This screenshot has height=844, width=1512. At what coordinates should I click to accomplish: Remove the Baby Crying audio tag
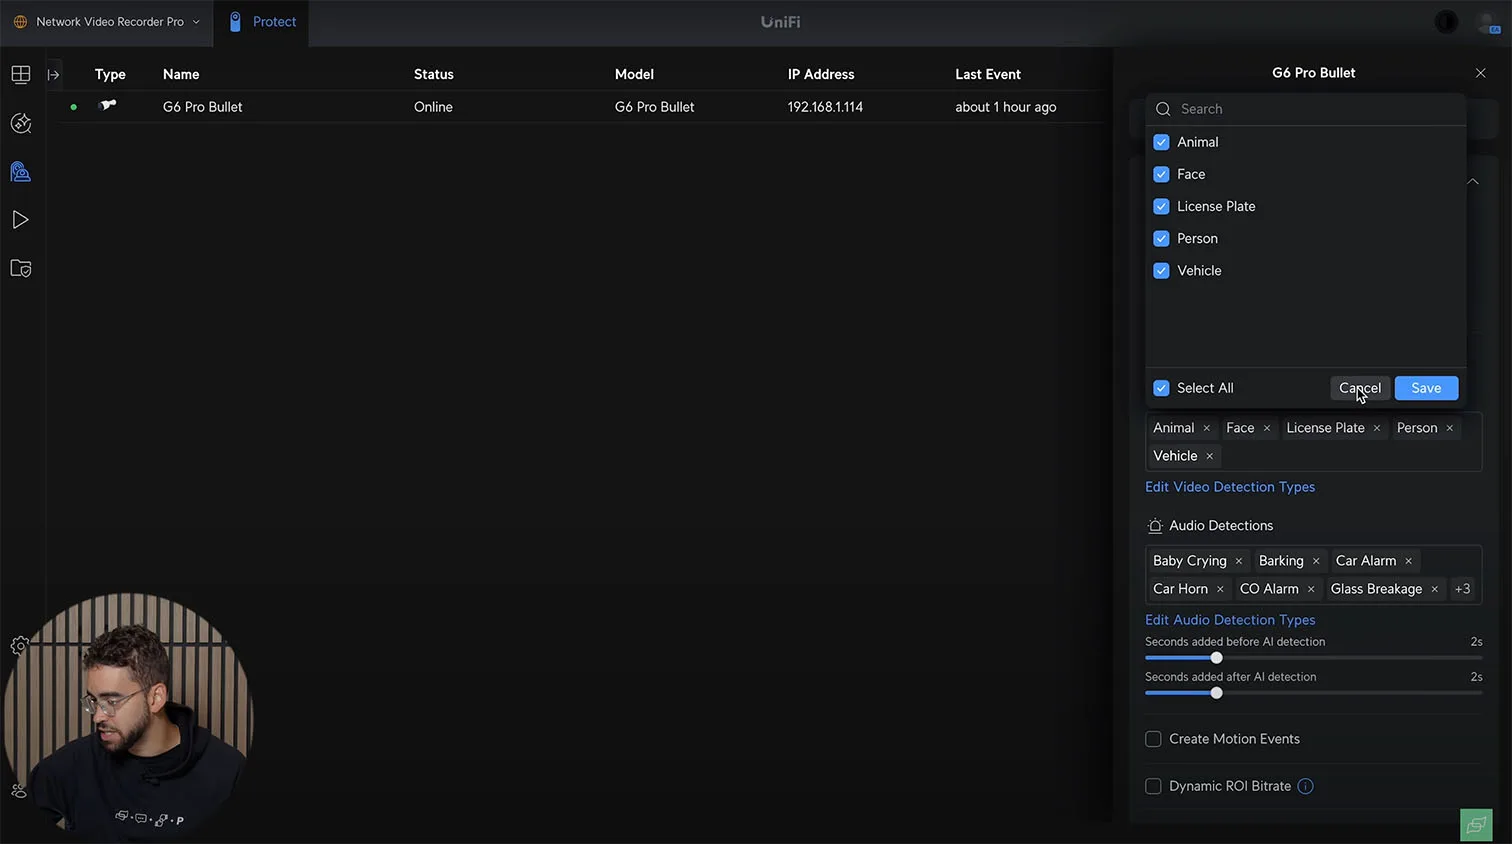point(1239,561)
